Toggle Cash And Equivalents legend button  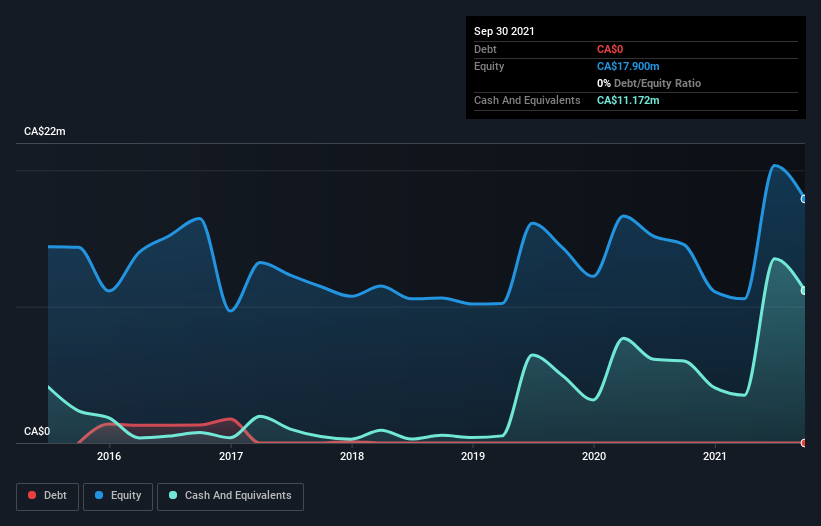click(x=230, y=496)
